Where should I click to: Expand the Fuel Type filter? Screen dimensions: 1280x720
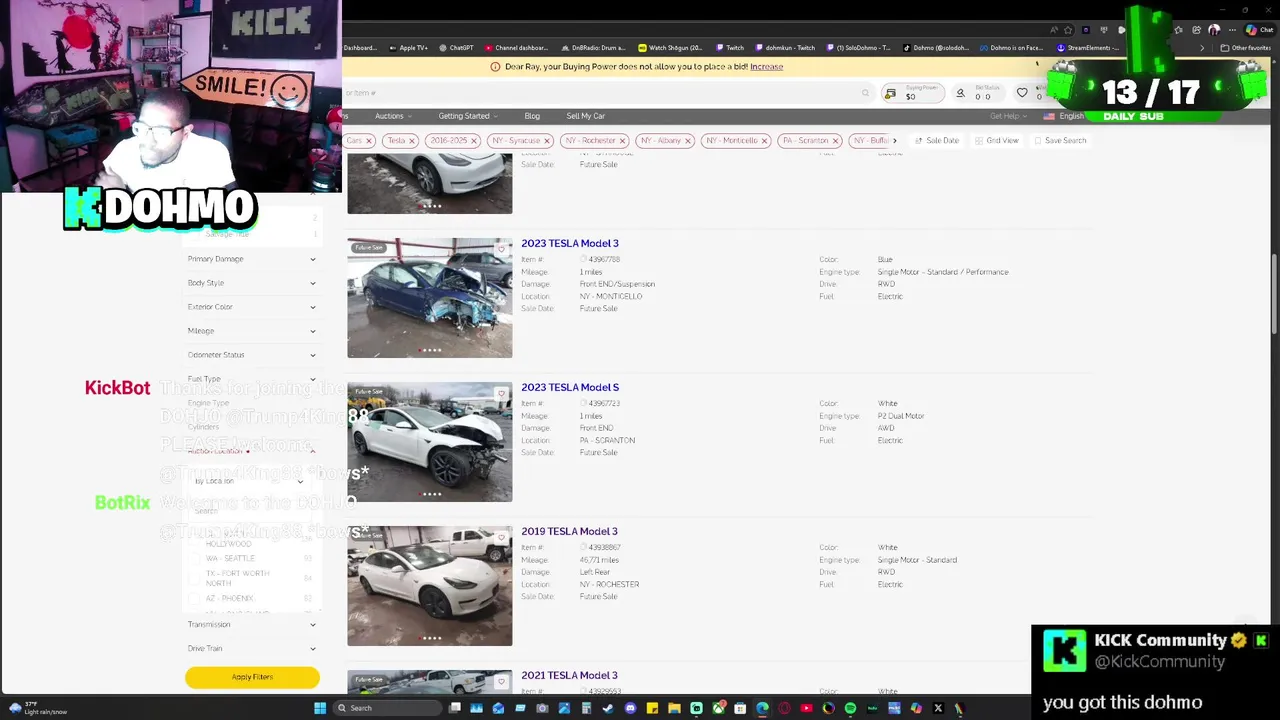(252, 379)
